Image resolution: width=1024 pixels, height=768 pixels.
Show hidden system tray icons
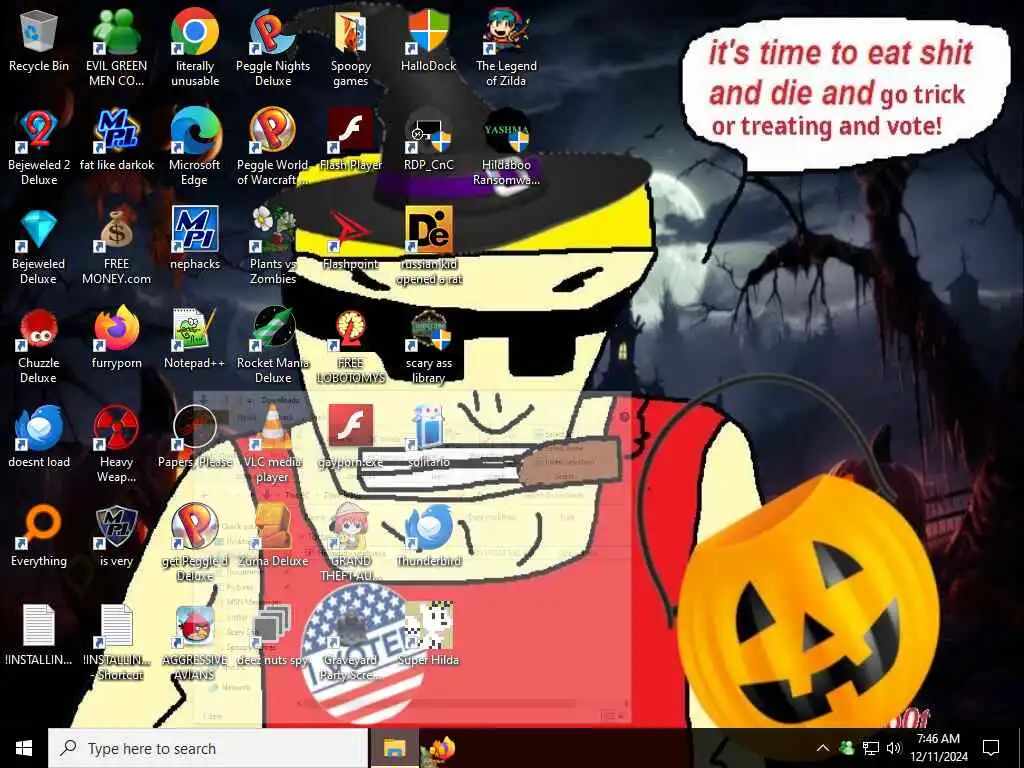[823, 748]
